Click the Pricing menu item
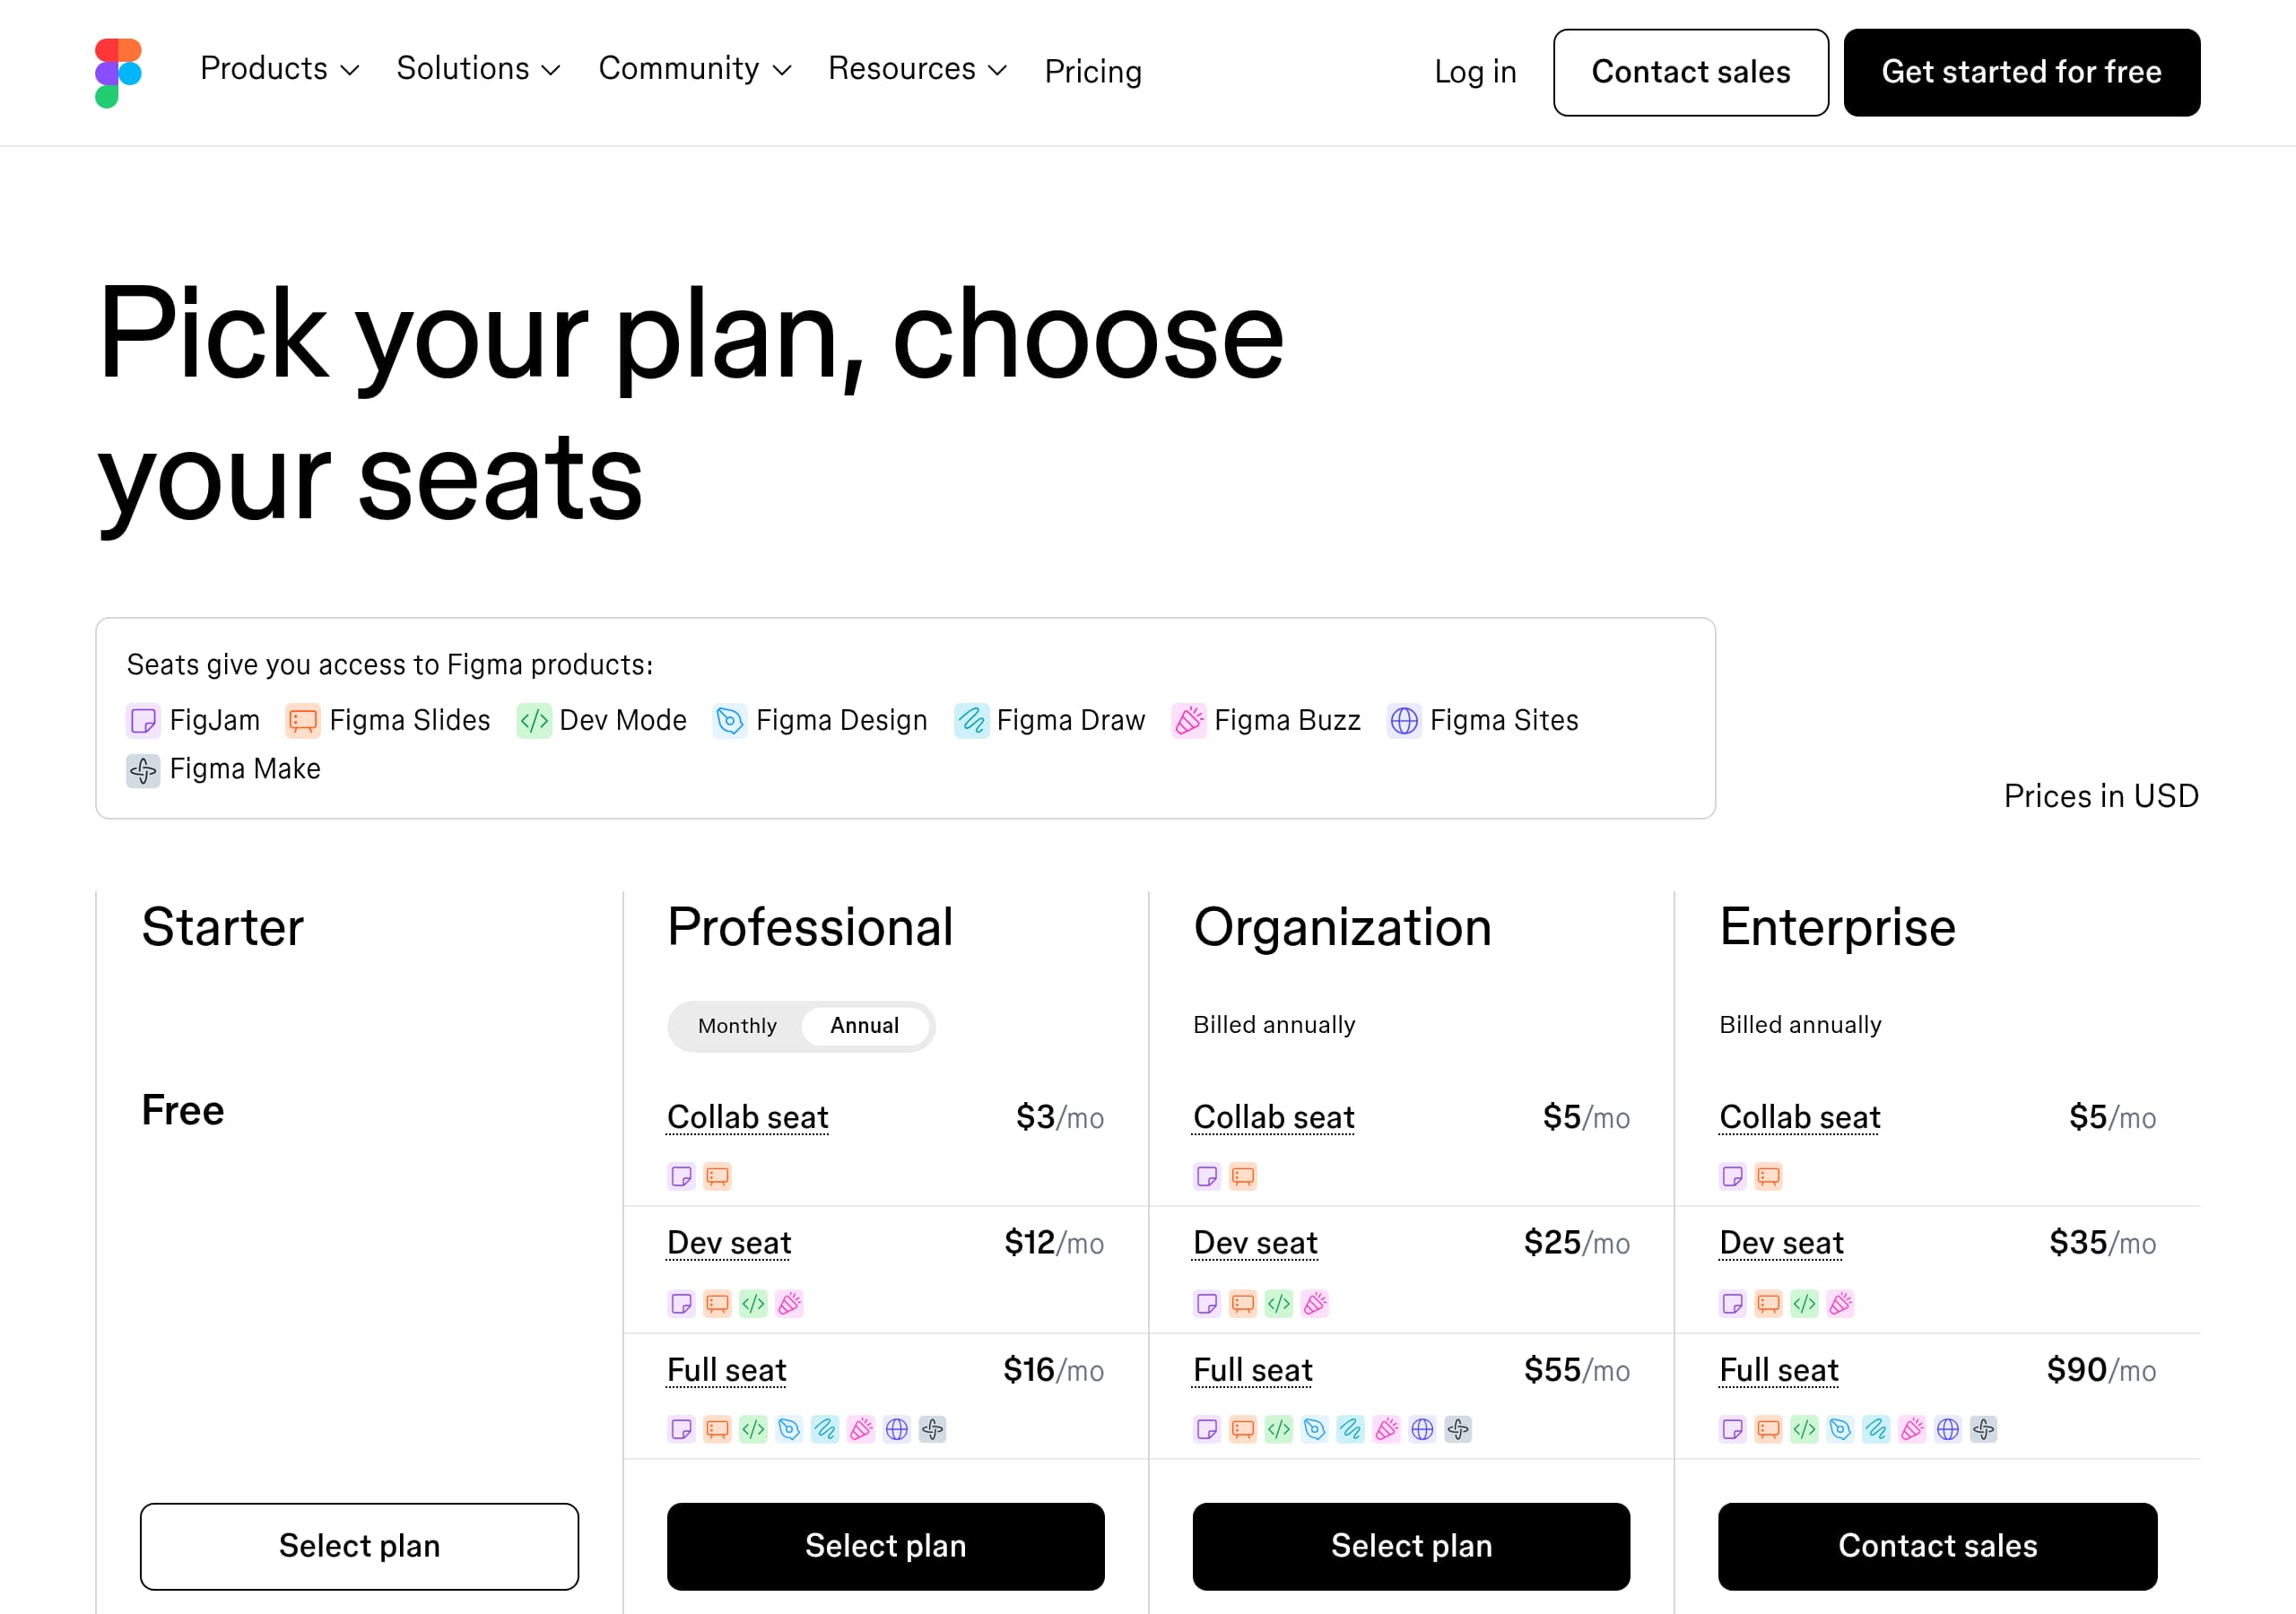This screenshot has height=1614, width=2296. [x=1093, y=71]
